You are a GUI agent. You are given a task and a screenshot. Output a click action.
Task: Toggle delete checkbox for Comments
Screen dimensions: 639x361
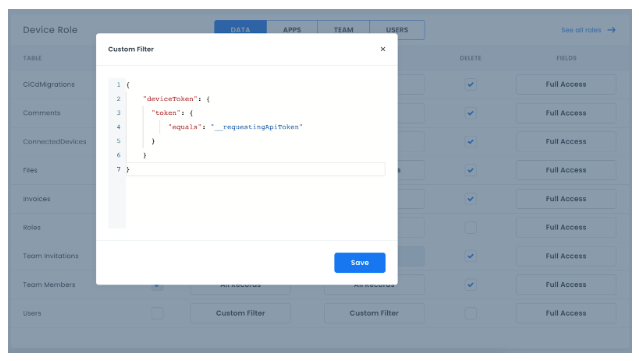click(x=471, y=113)
